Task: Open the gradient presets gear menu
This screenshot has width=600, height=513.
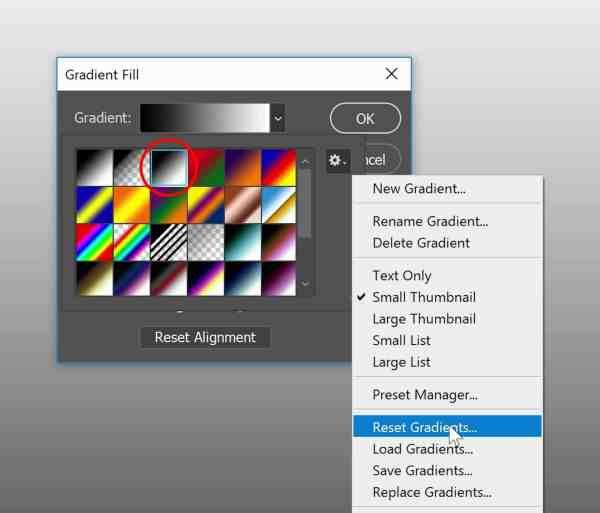Action: [338, 161]
